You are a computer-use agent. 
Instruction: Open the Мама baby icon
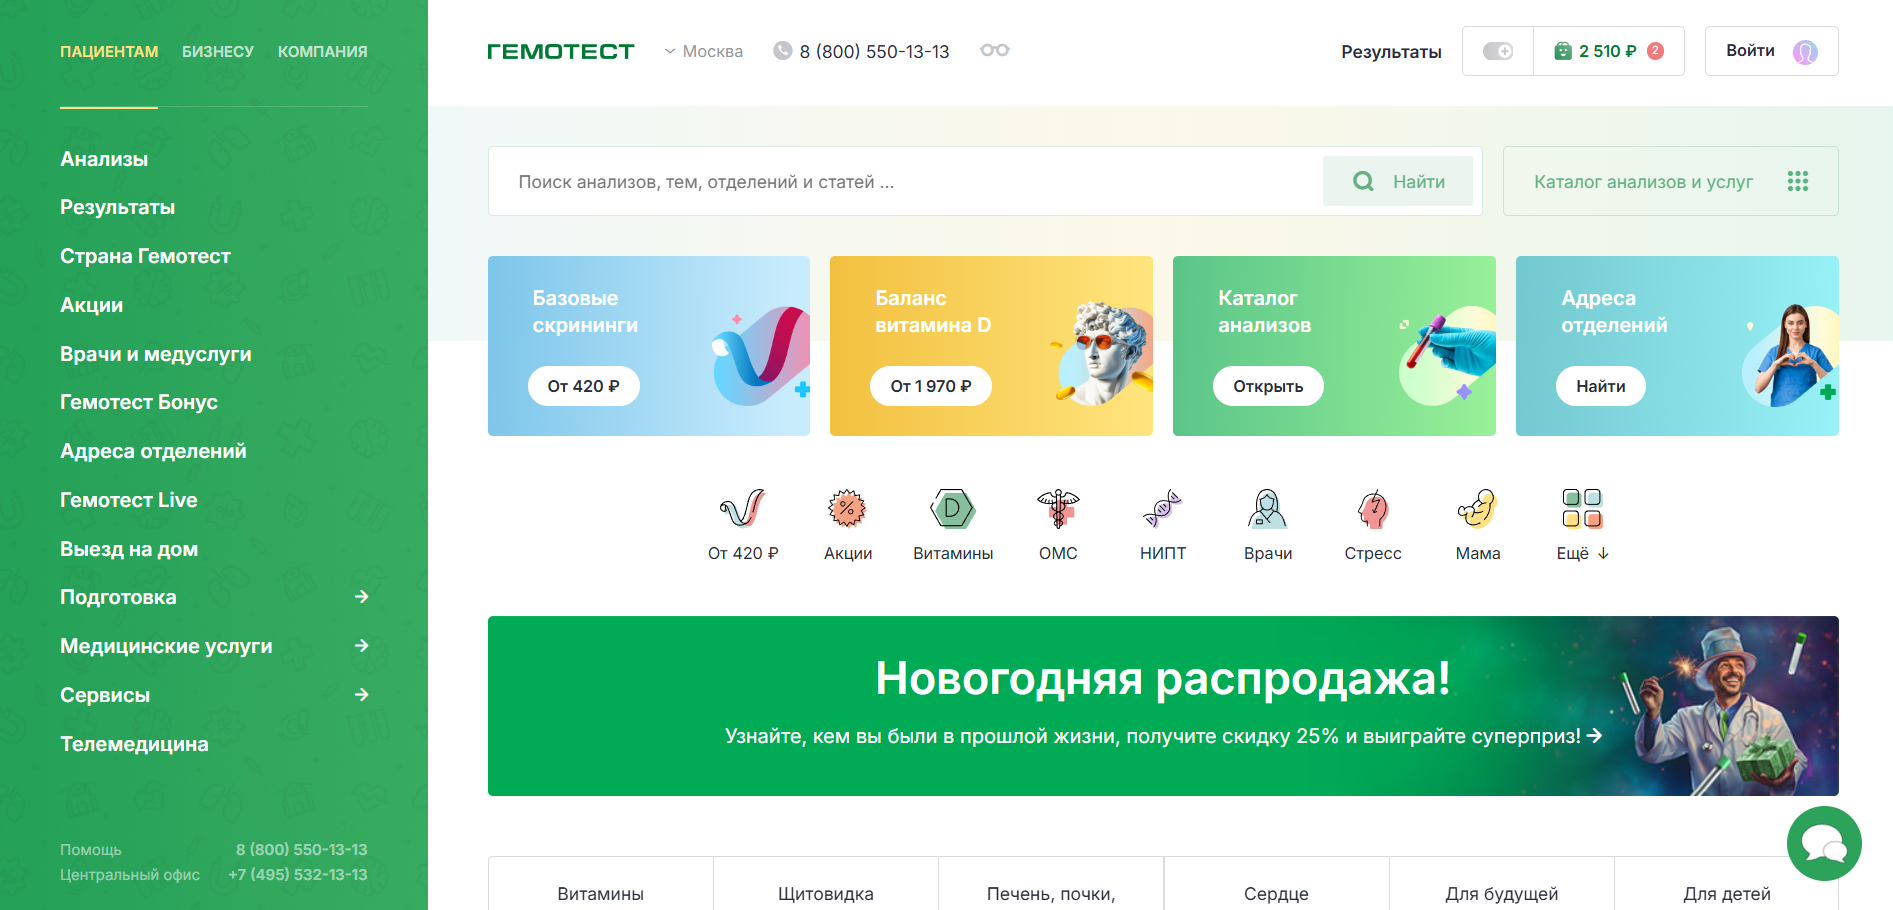click(1478, 508)
